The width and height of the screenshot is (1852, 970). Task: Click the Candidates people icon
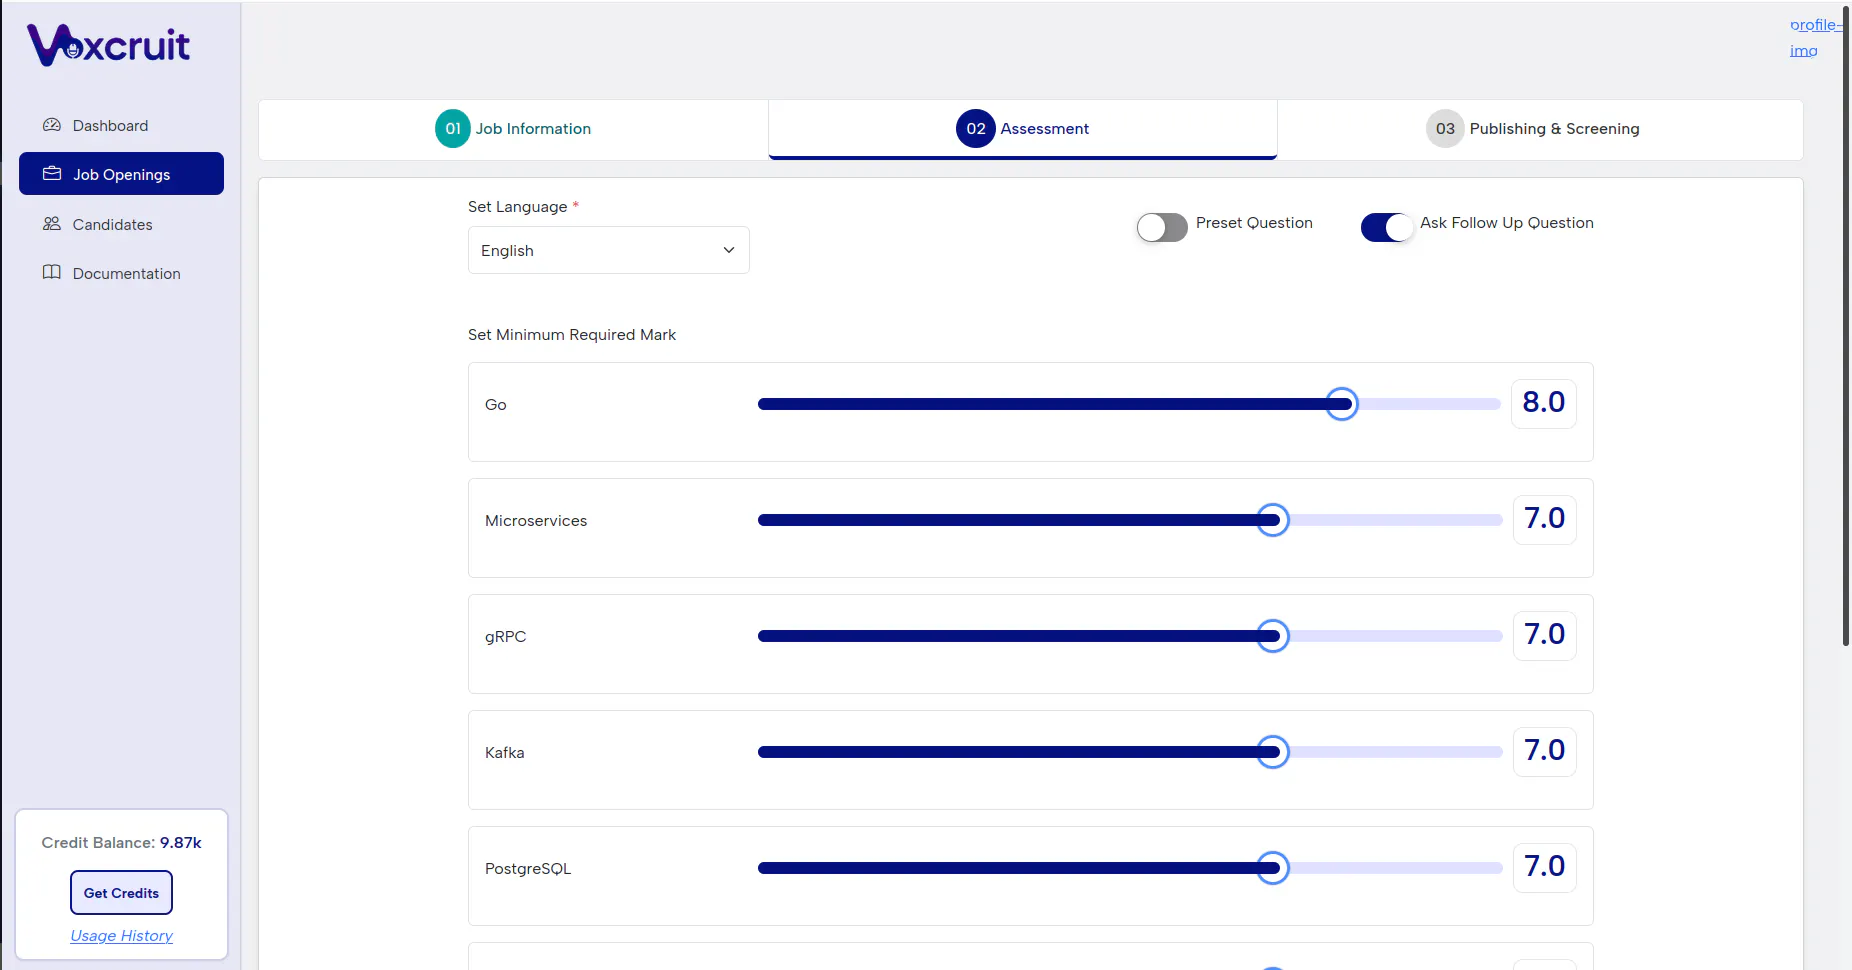[x=52, y=224]
